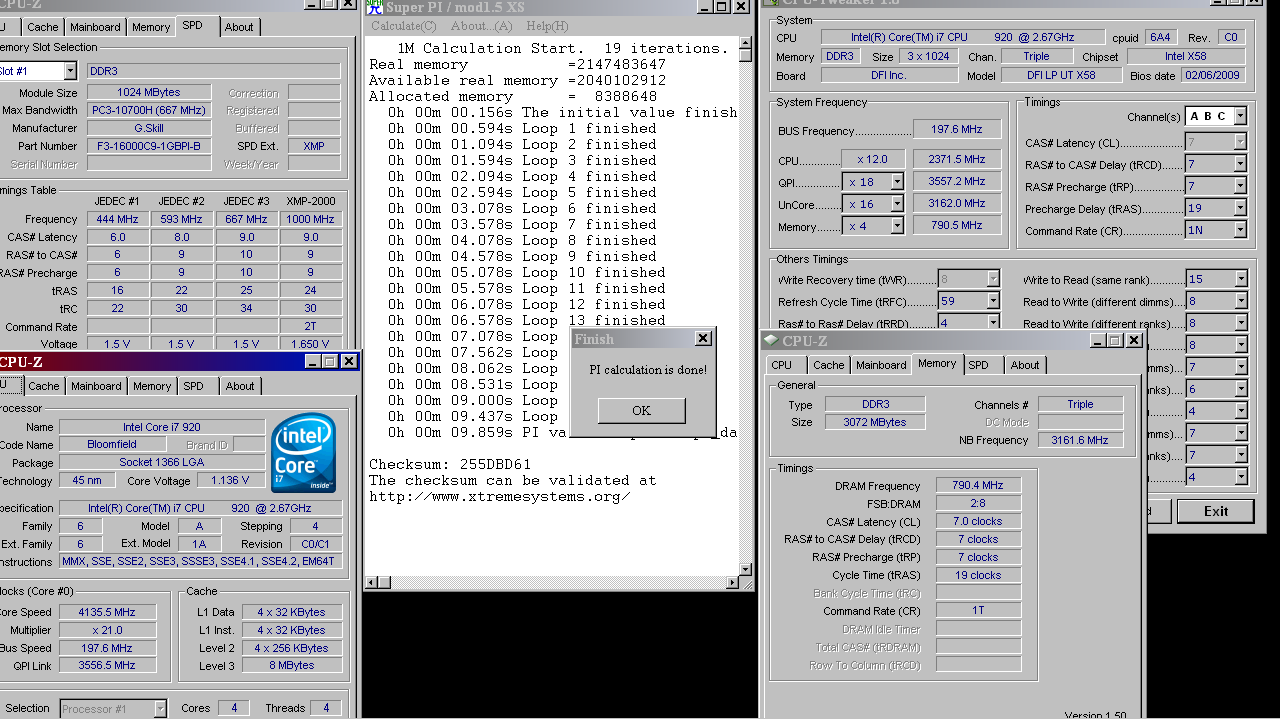This screenshot has width=1280, height=720.
Task: Click the NB Frequency 3161.6 MHz value
Action: point(1080,440)
